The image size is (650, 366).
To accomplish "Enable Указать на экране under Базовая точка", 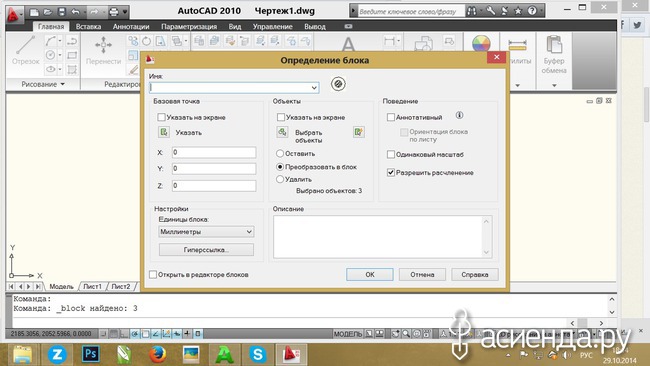I will [161, 117].
